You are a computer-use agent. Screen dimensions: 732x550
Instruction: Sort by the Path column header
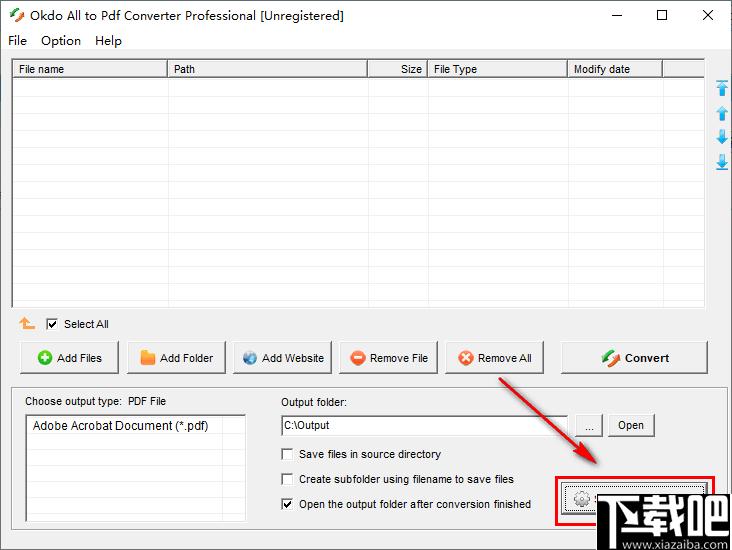click(267, 69)
